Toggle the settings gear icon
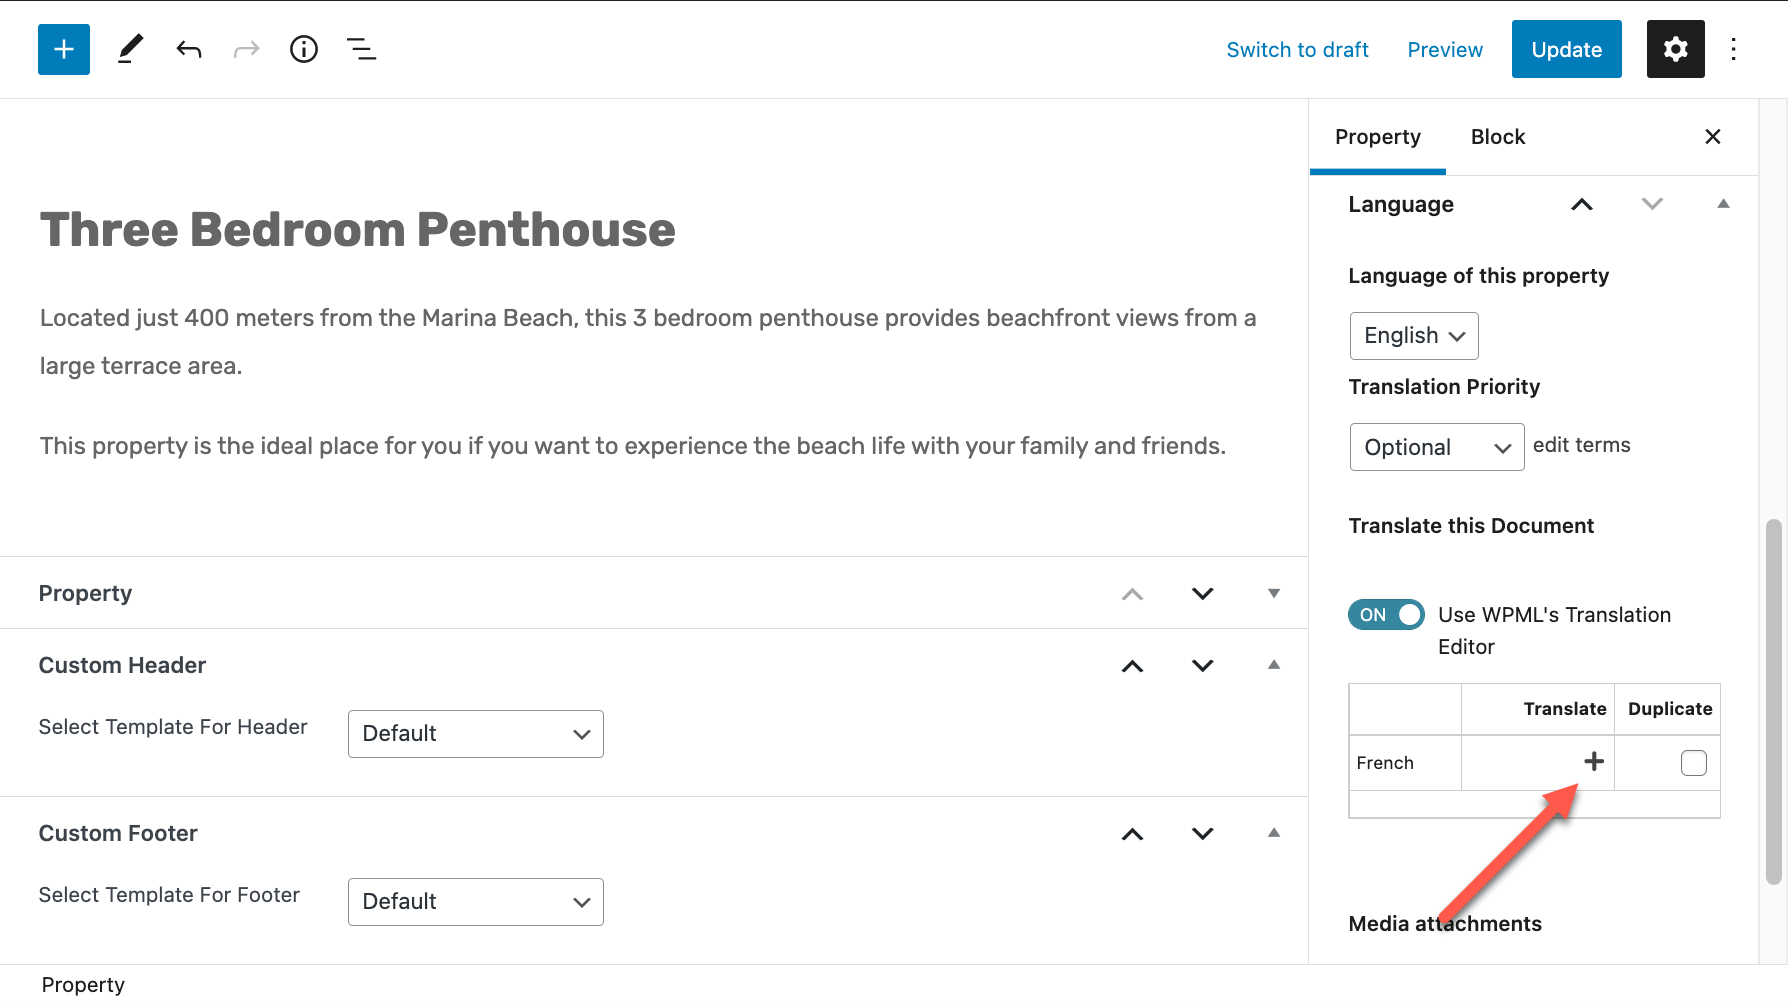The height and width of the screenshot is (1004, 1788). coord(1676,49)
